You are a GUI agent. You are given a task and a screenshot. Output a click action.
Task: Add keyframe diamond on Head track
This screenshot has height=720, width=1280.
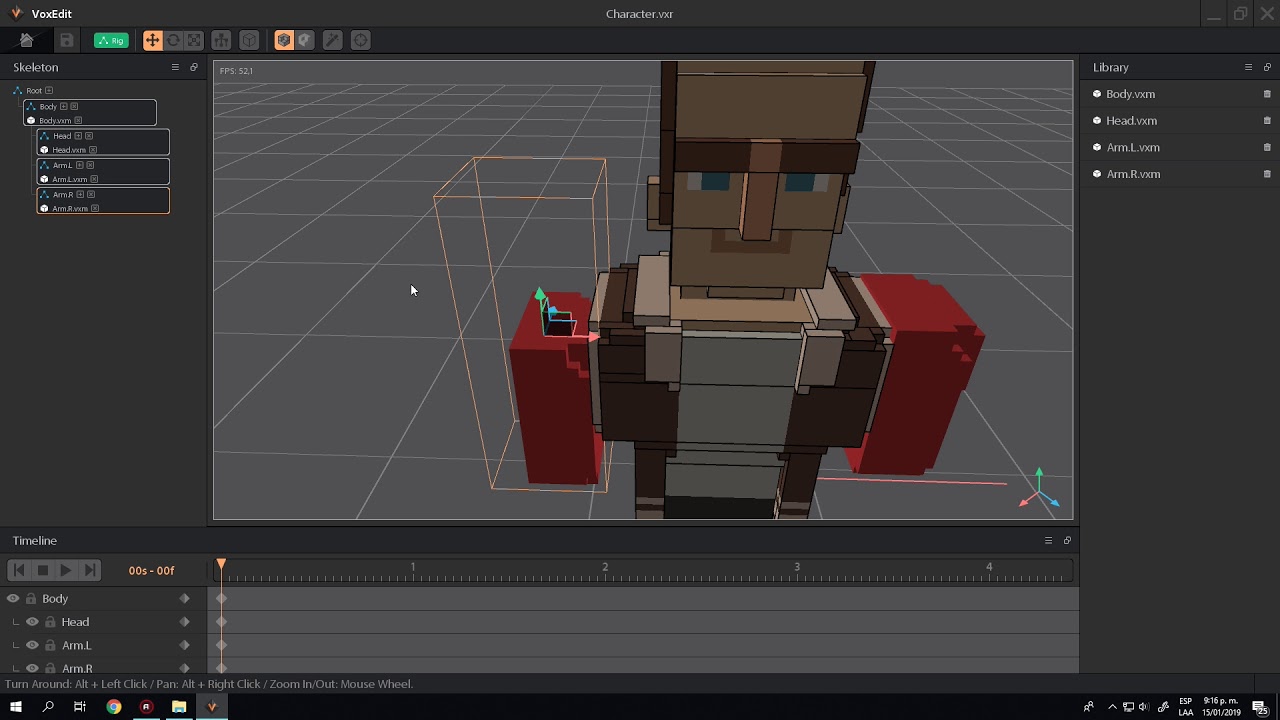point(184,622)
